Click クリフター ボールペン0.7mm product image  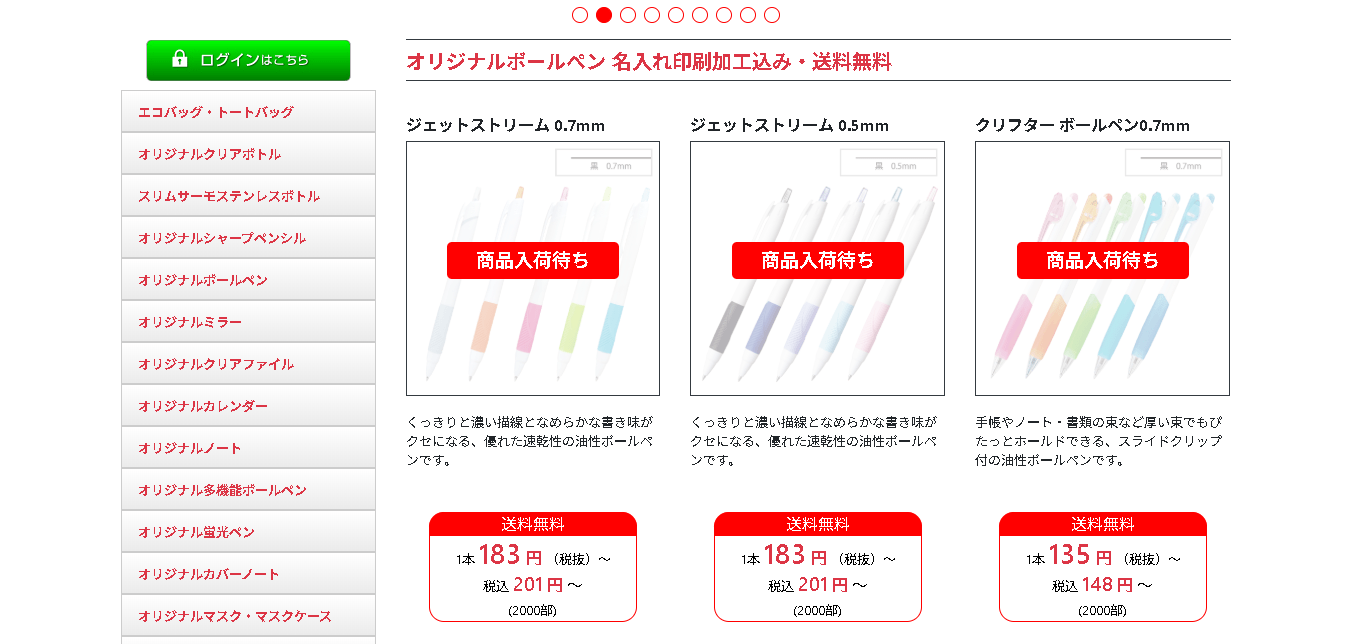click(1102, 268)
